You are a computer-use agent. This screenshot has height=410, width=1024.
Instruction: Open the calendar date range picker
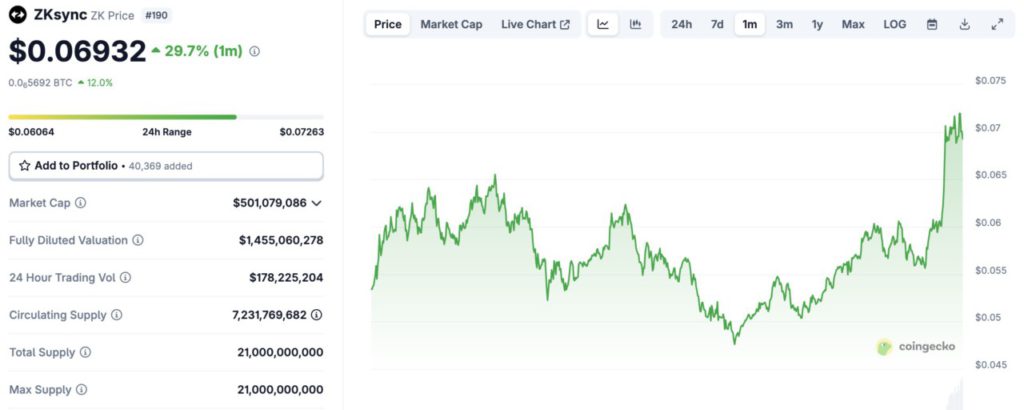[x=932, y=24]
